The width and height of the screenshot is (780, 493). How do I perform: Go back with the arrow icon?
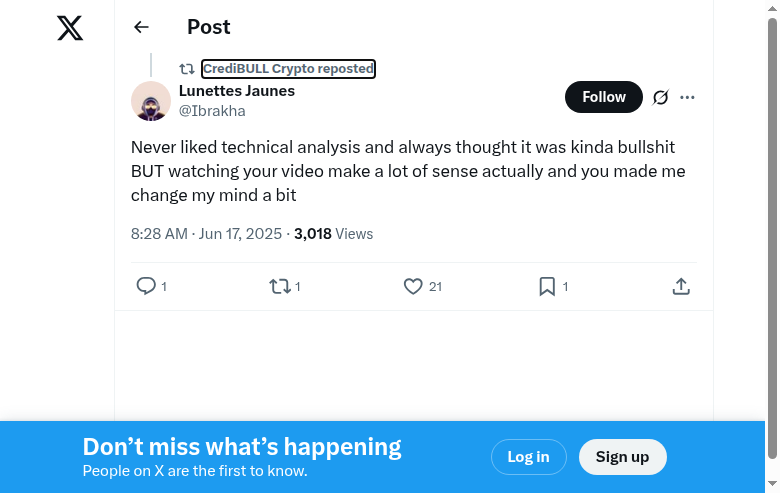[x=141, y=28]
